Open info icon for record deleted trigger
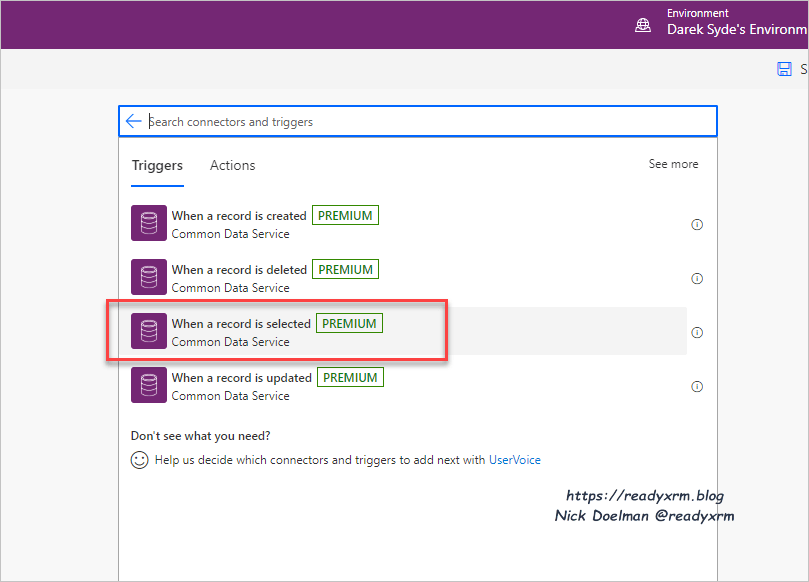This screenshot has width=809, height=582. (x=697, y=279)
